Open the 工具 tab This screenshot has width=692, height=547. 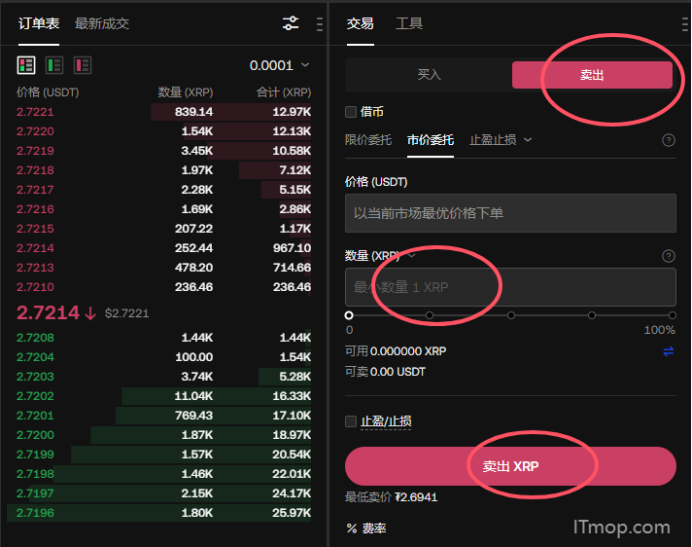[x=409, y=23]
